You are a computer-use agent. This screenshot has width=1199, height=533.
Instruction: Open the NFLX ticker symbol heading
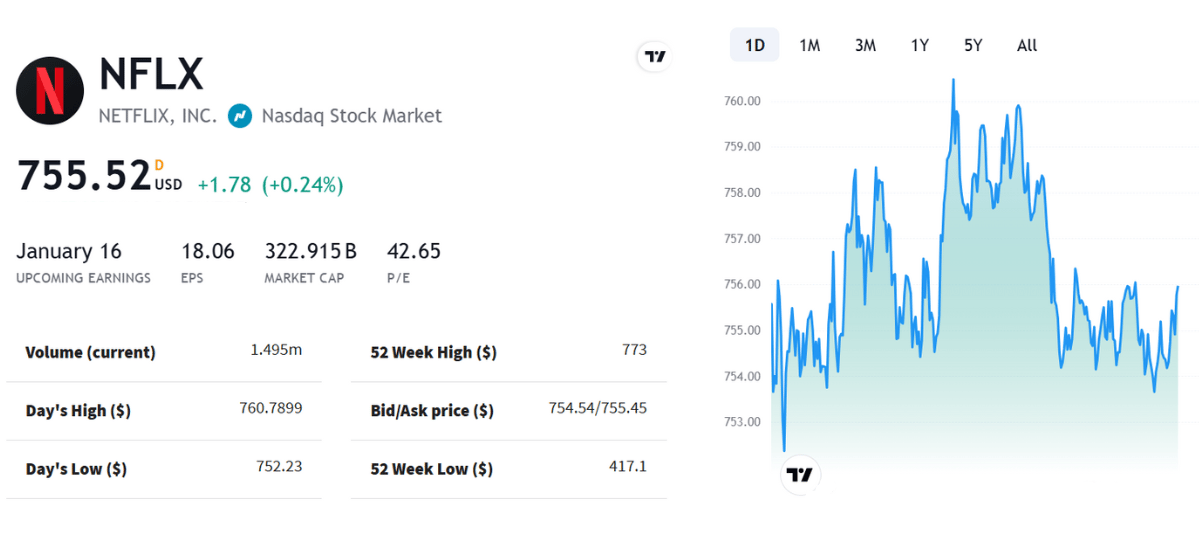[151, 74]
